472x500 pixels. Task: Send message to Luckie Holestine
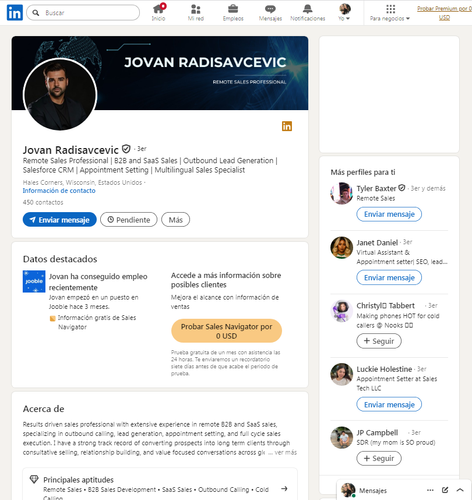click(x=389, y=404)
